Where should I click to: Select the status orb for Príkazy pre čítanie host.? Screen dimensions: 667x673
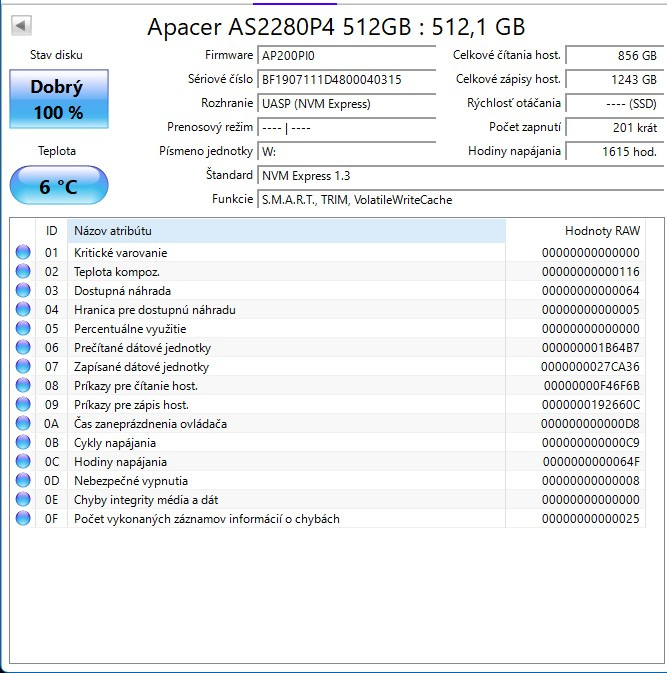[23, 385]
